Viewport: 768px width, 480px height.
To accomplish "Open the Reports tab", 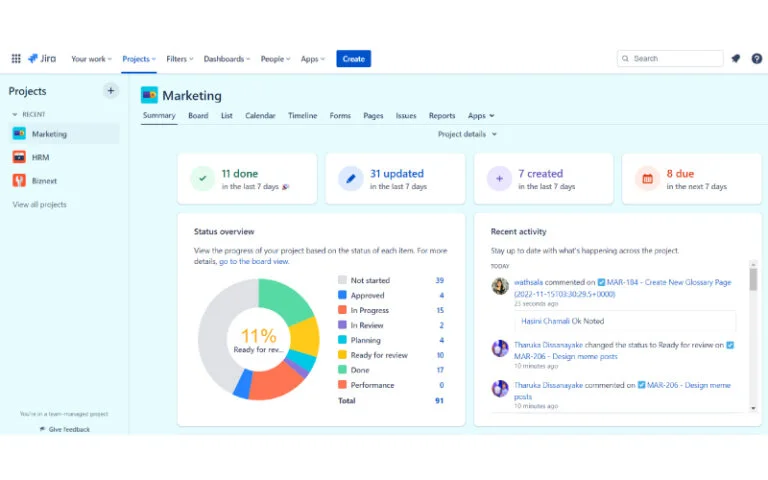I will point(442,116).
